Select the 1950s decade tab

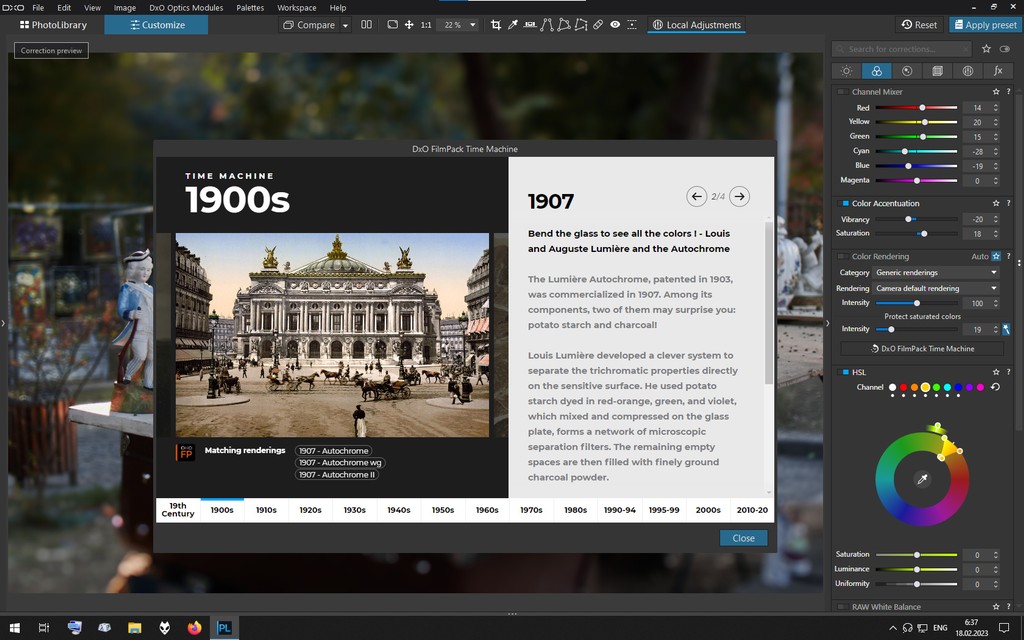click(x=443, y=510)
